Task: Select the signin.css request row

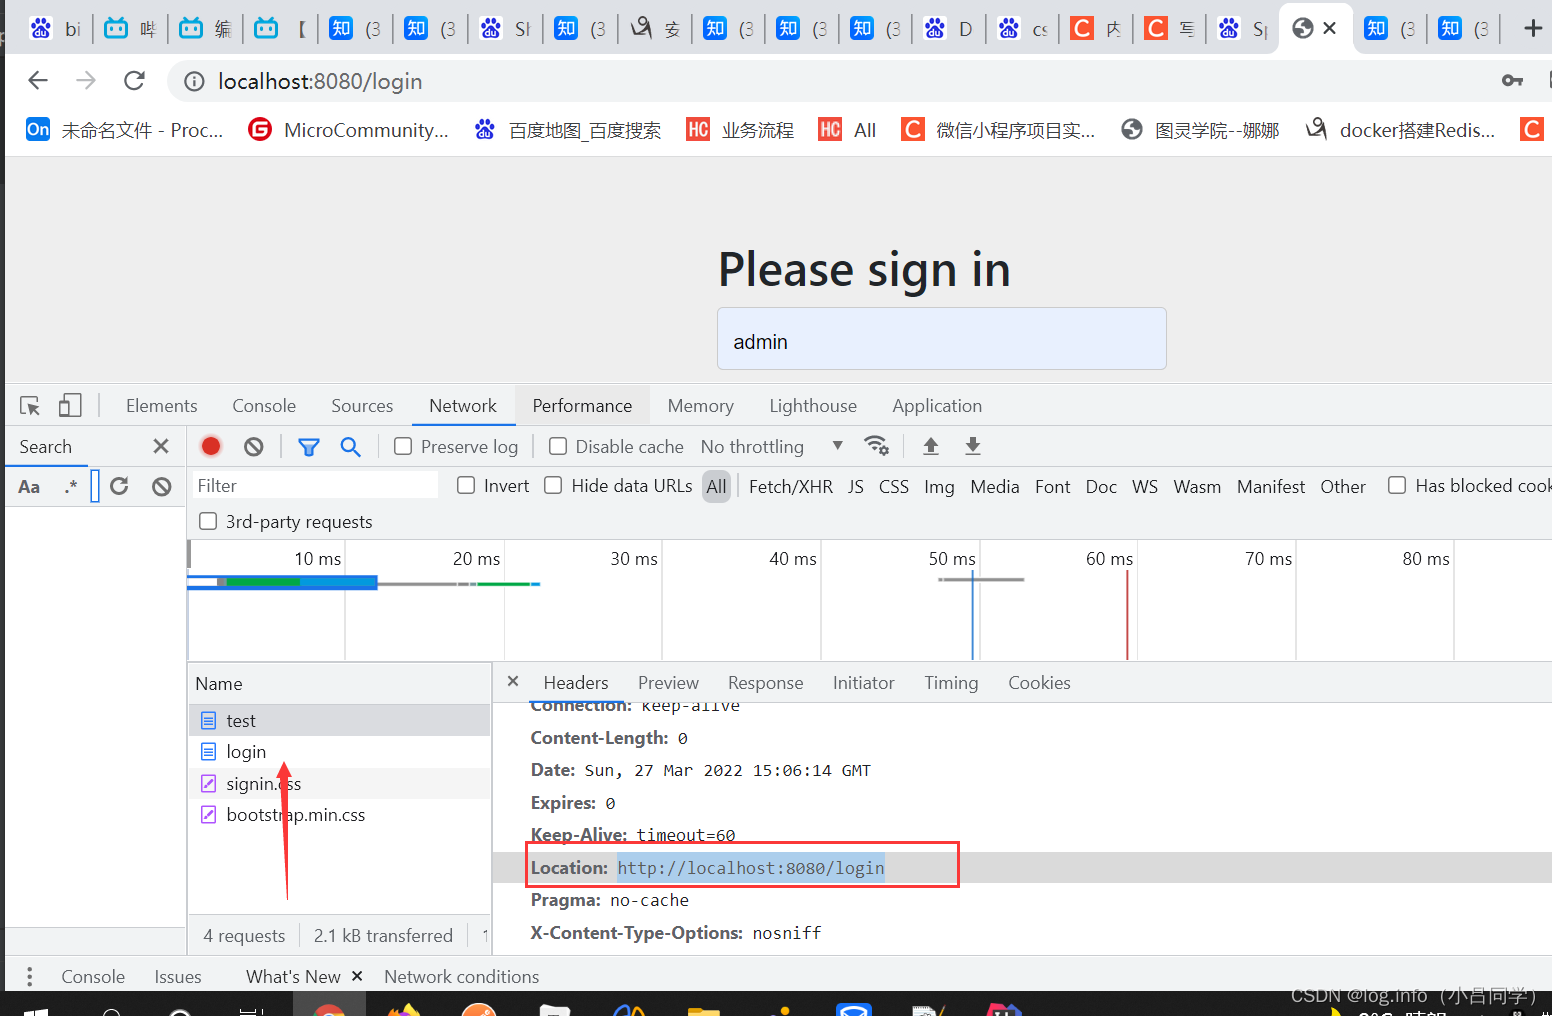Action: click(340, 783)
